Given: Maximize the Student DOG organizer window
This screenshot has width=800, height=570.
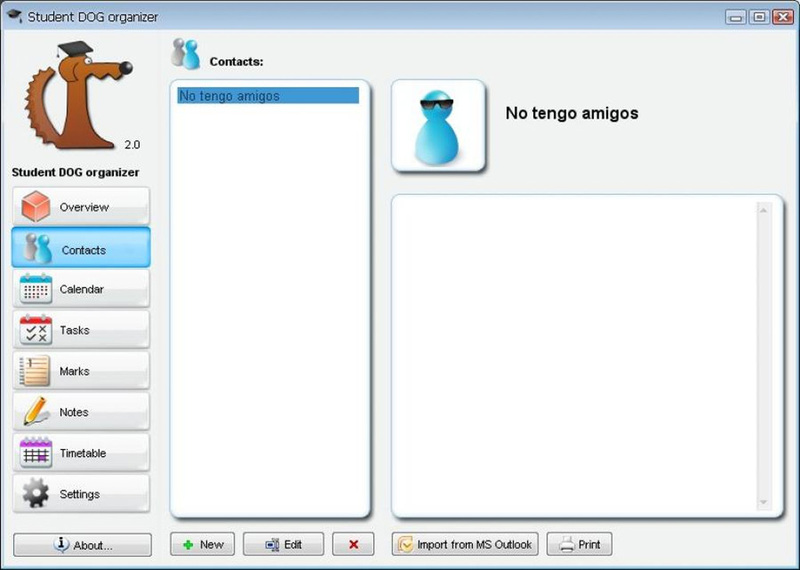Looking at the screenshot, I should tap(759, 17).
